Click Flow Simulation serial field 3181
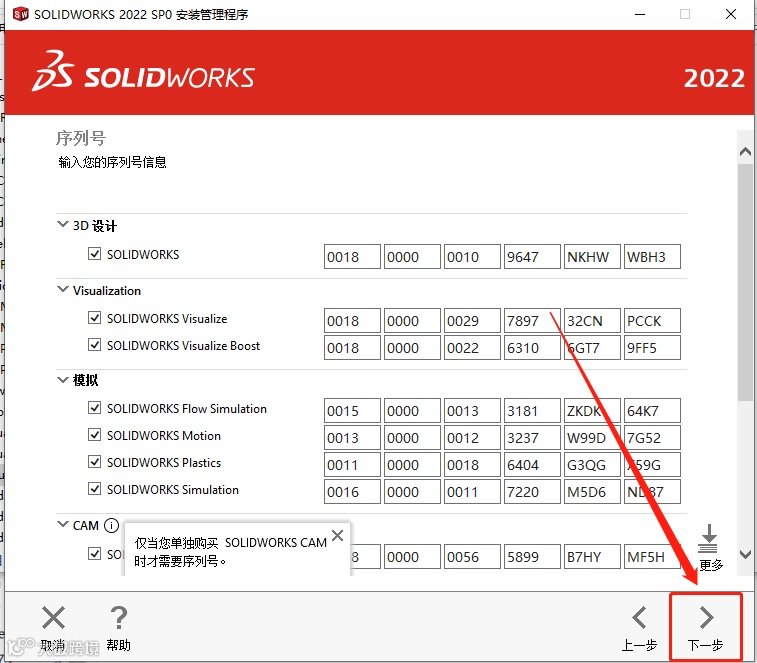Image resolution: width=757 pixels, height=663 pixels. coord(532,410)
